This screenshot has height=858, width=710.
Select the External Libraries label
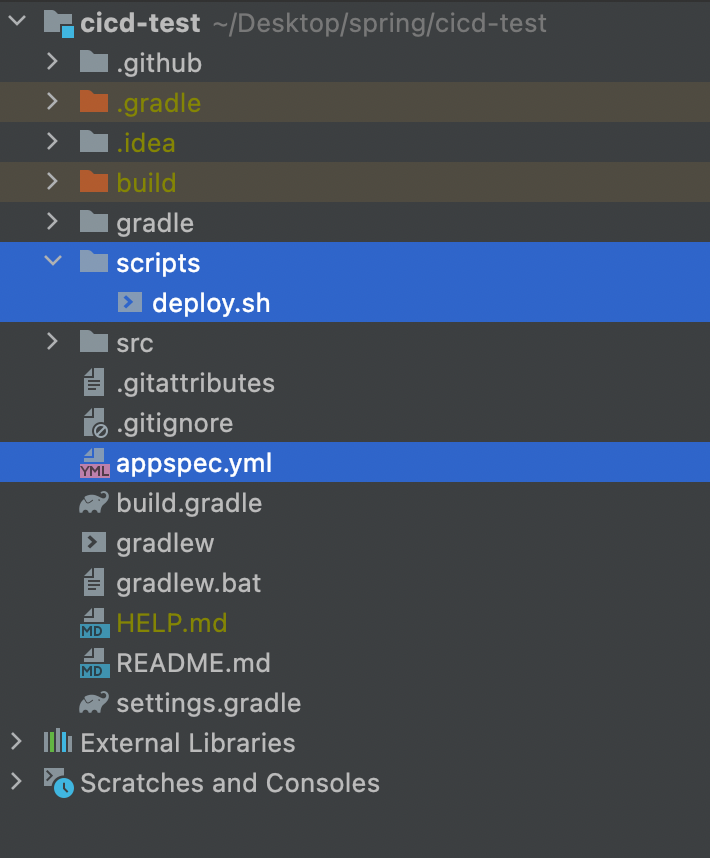click(x=188, y=743)
